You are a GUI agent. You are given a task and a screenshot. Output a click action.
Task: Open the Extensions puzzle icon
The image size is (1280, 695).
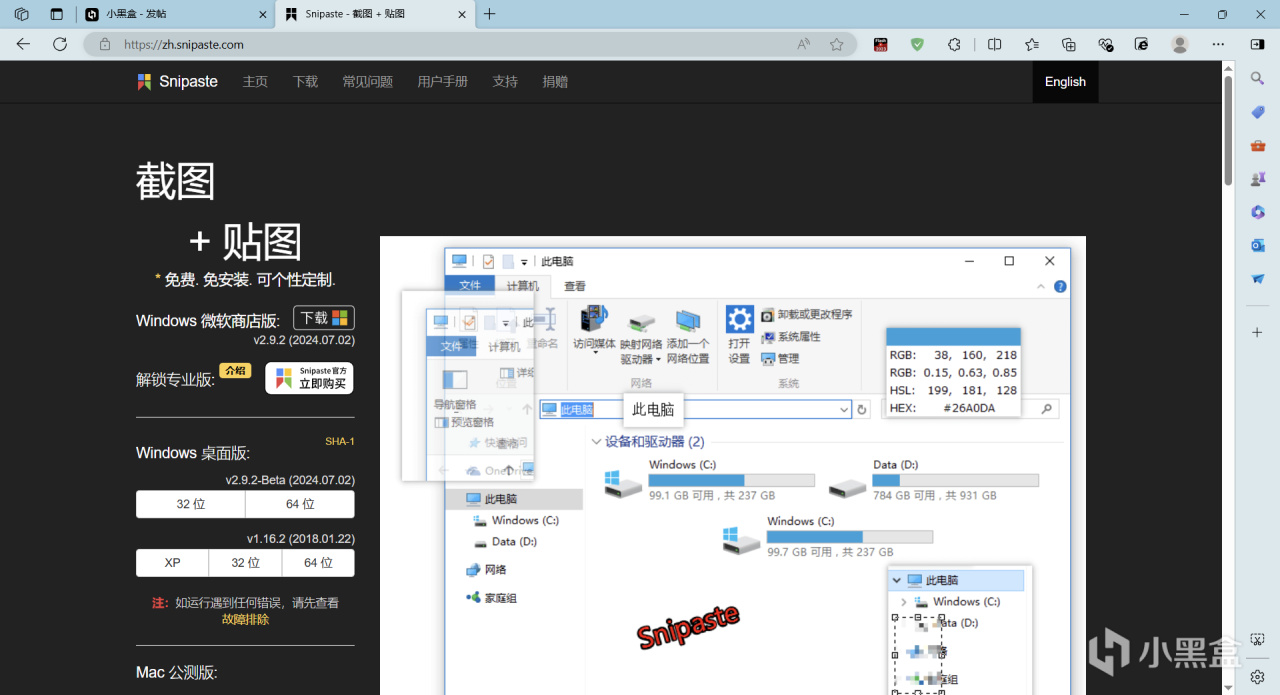[x=954, y=44]
